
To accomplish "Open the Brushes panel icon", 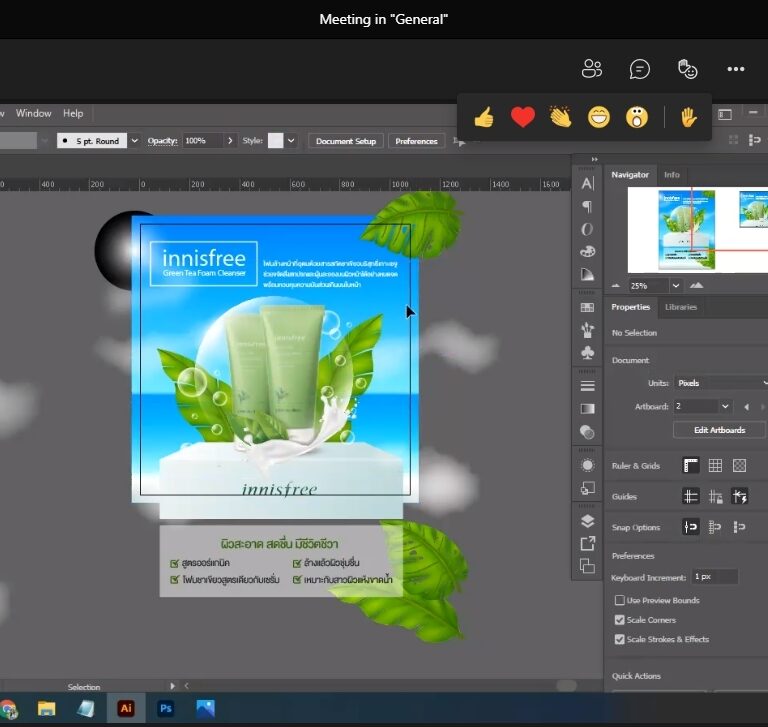I will (587, 330).
